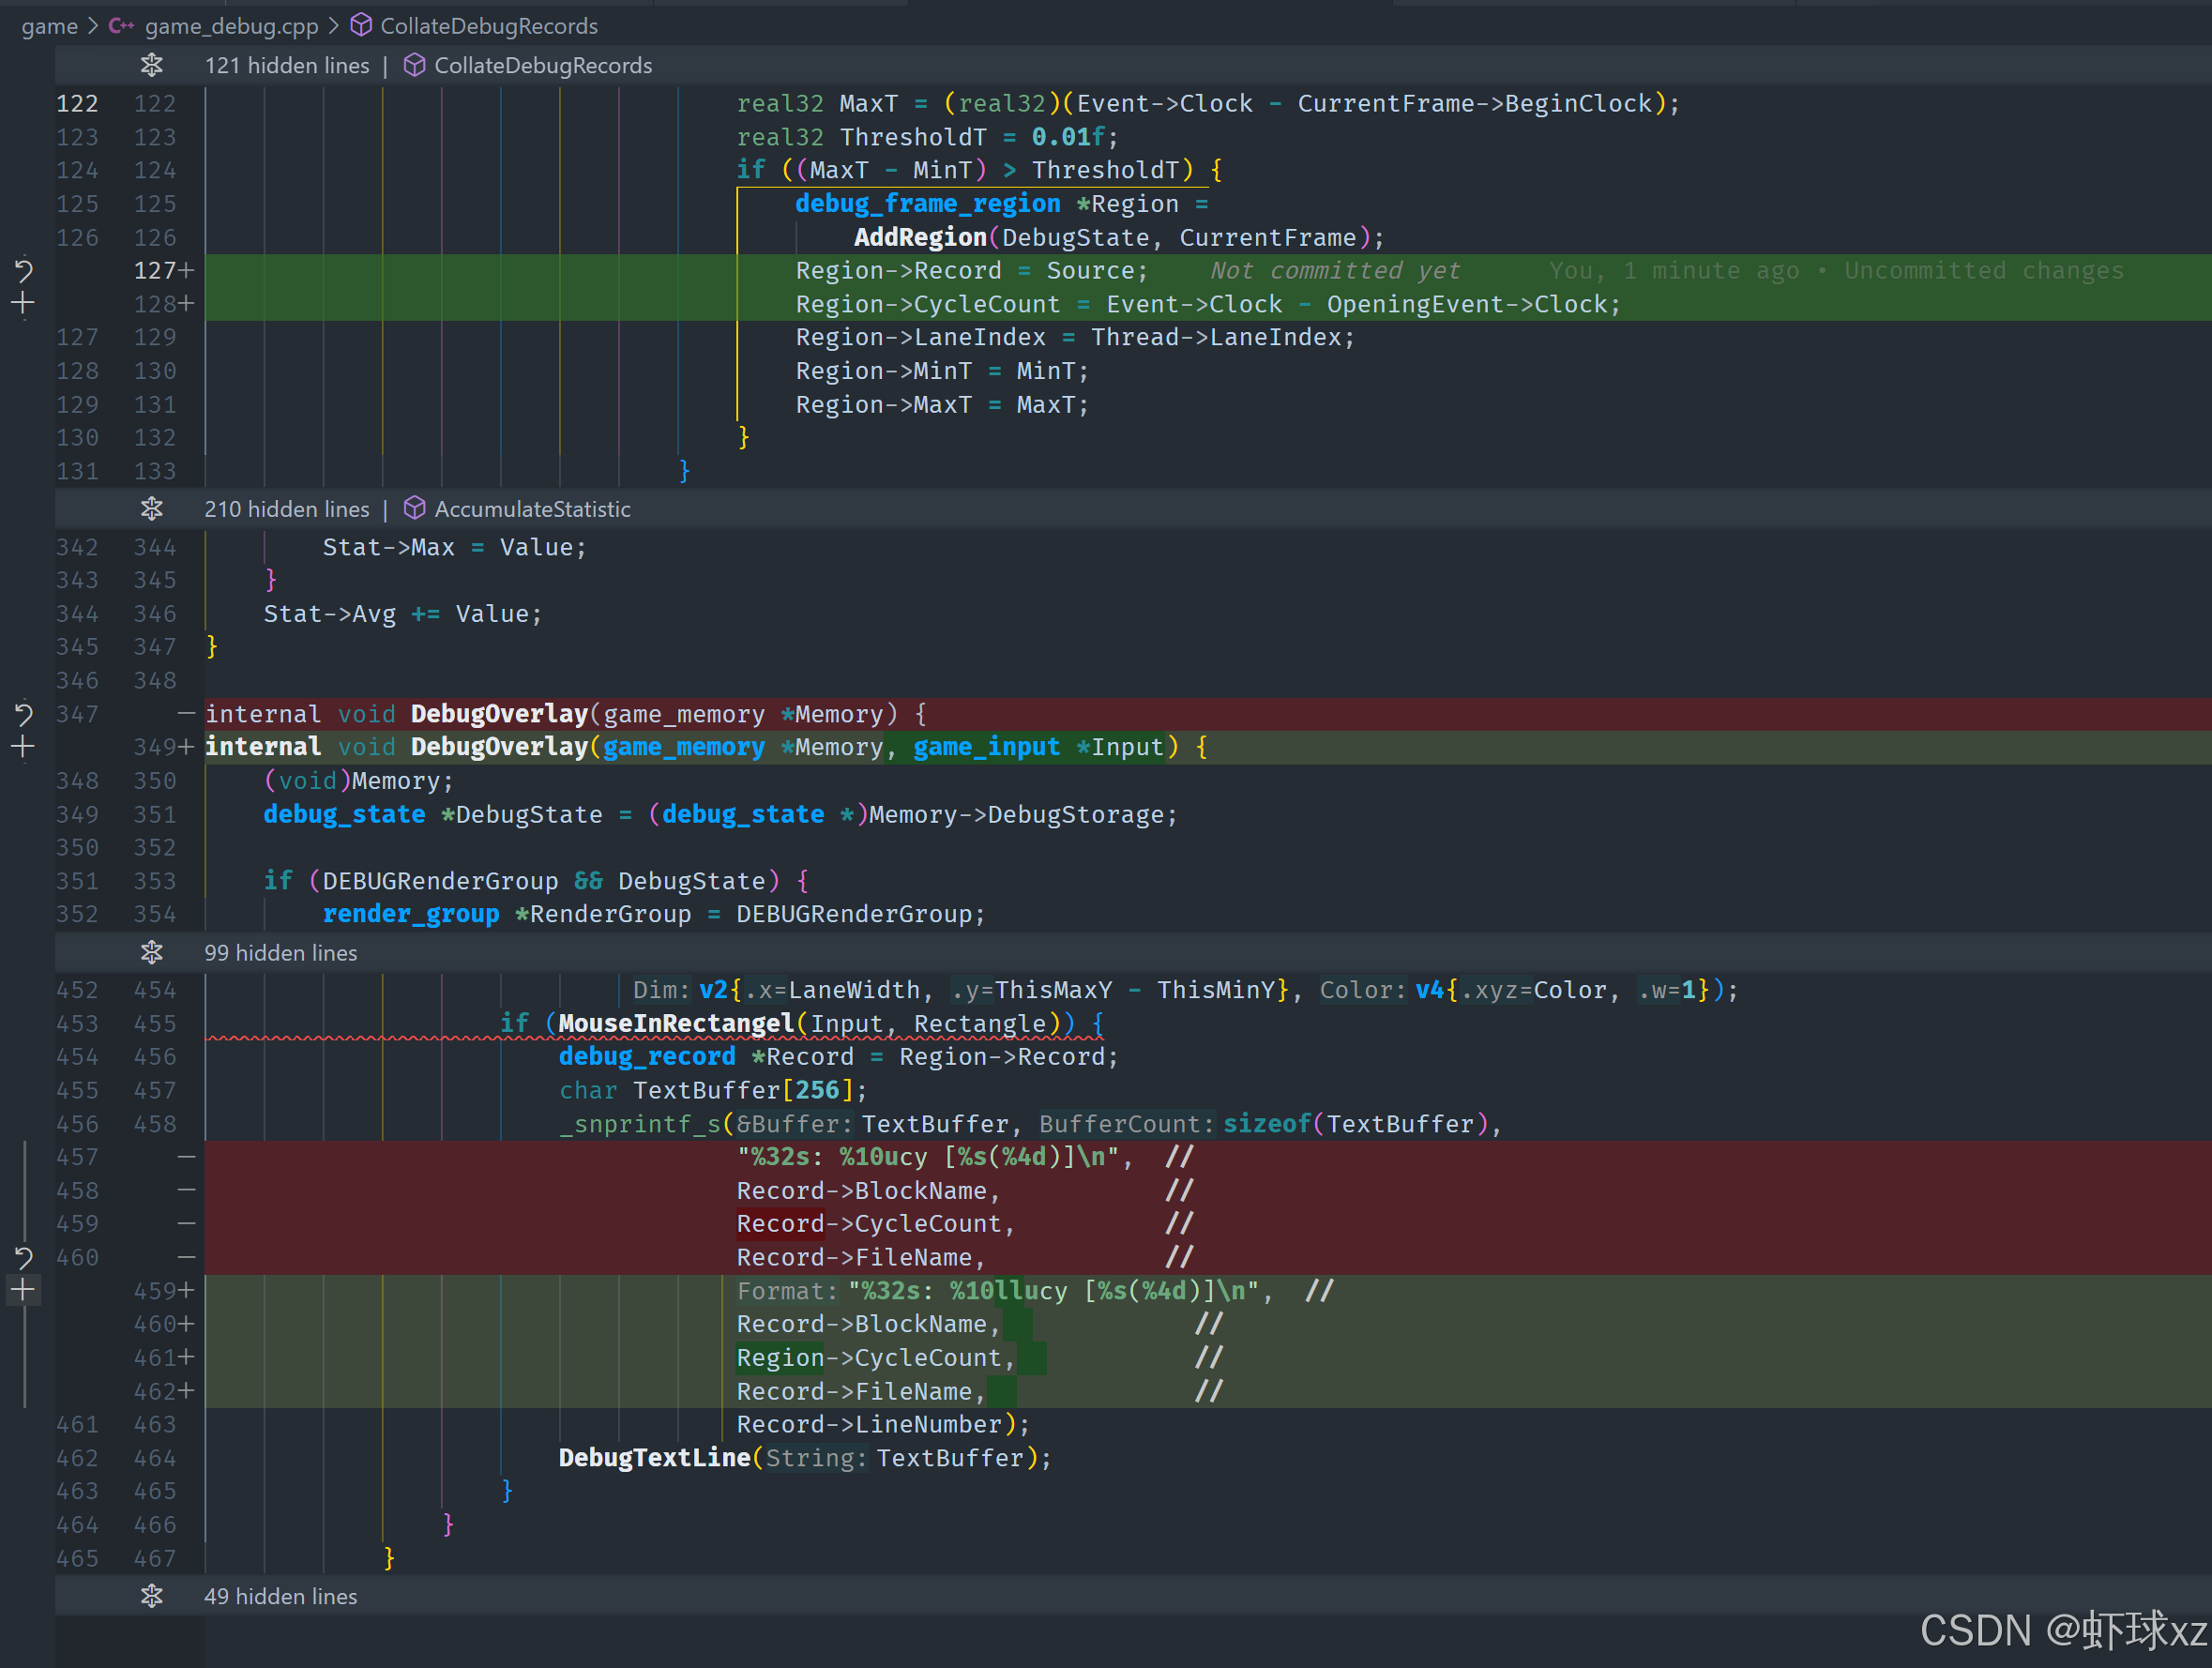The image size is (2212, 1668).
Task: Revert the snprintf format change near line 460
Action: coord(23,1257)
